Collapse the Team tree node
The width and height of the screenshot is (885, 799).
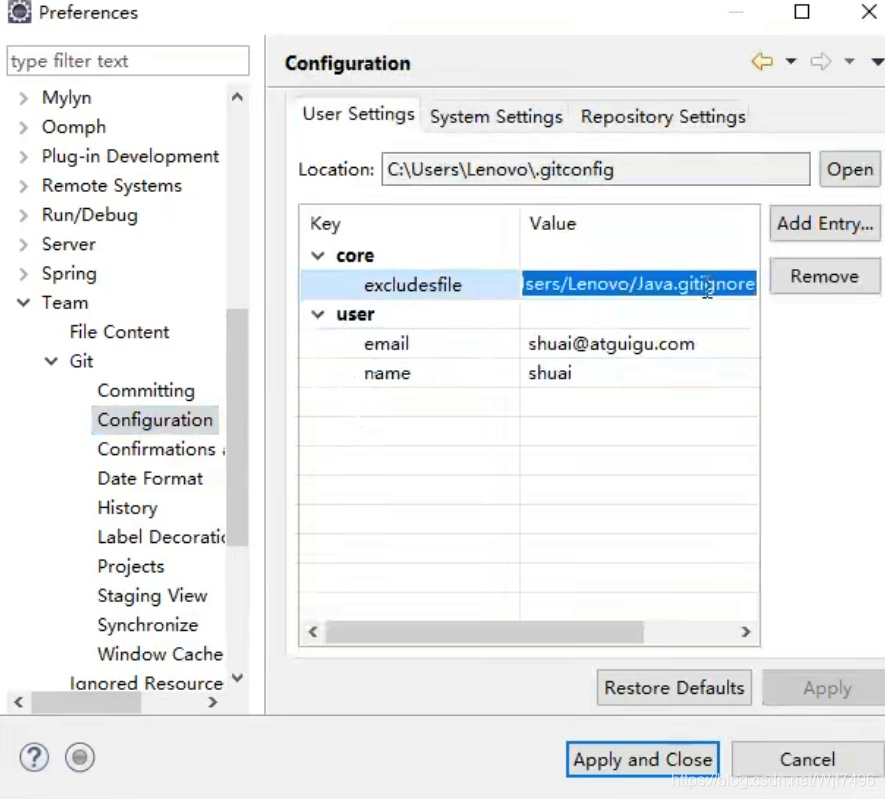[x=23, y=302]
